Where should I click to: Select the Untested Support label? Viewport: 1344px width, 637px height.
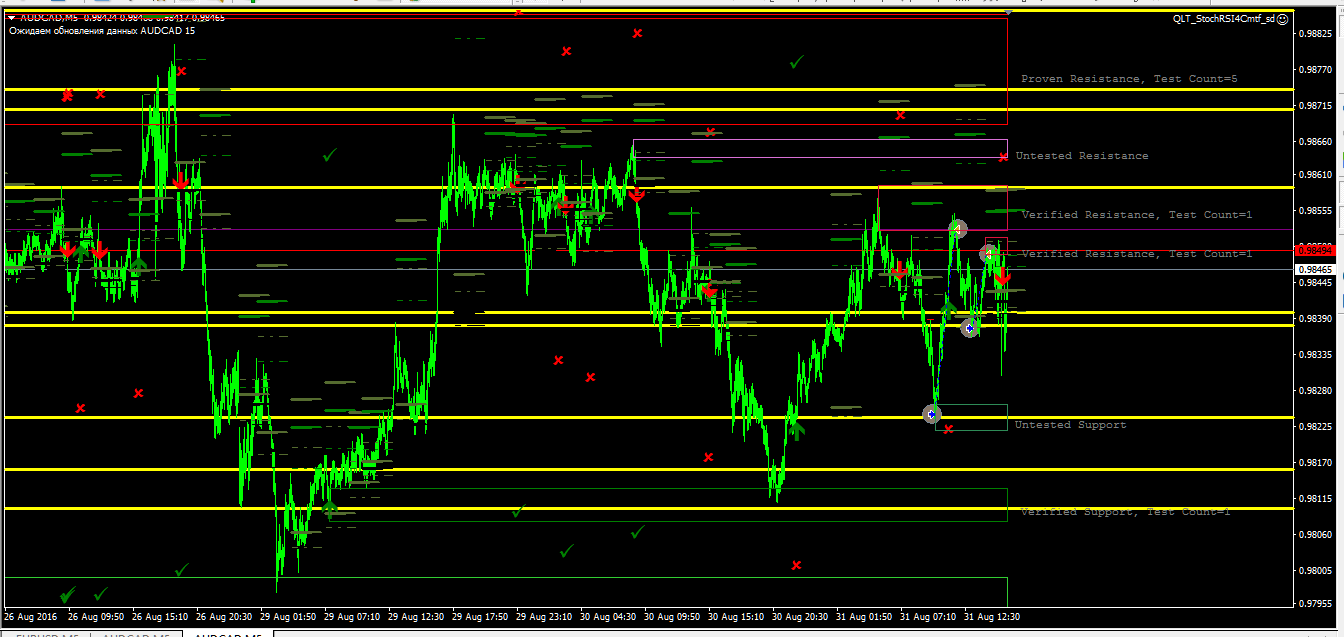pos(1070,425)
